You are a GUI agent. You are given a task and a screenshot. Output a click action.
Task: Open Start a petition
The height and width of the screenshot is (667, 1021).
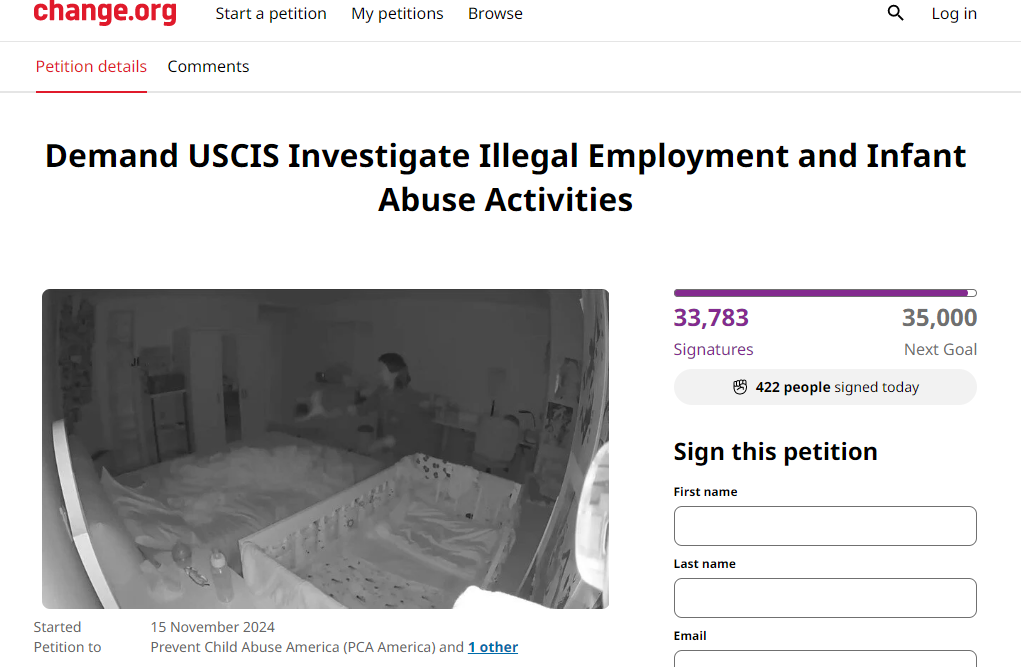(271, 14)
